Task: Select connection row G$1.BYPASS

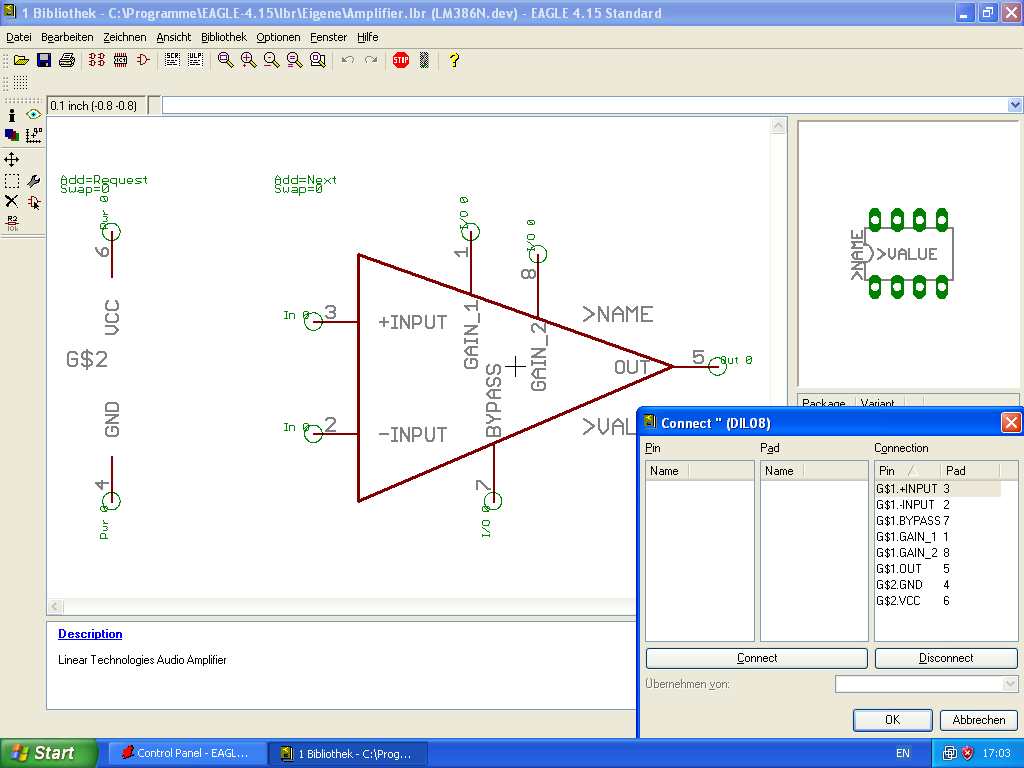Action: tap(938, 520)
